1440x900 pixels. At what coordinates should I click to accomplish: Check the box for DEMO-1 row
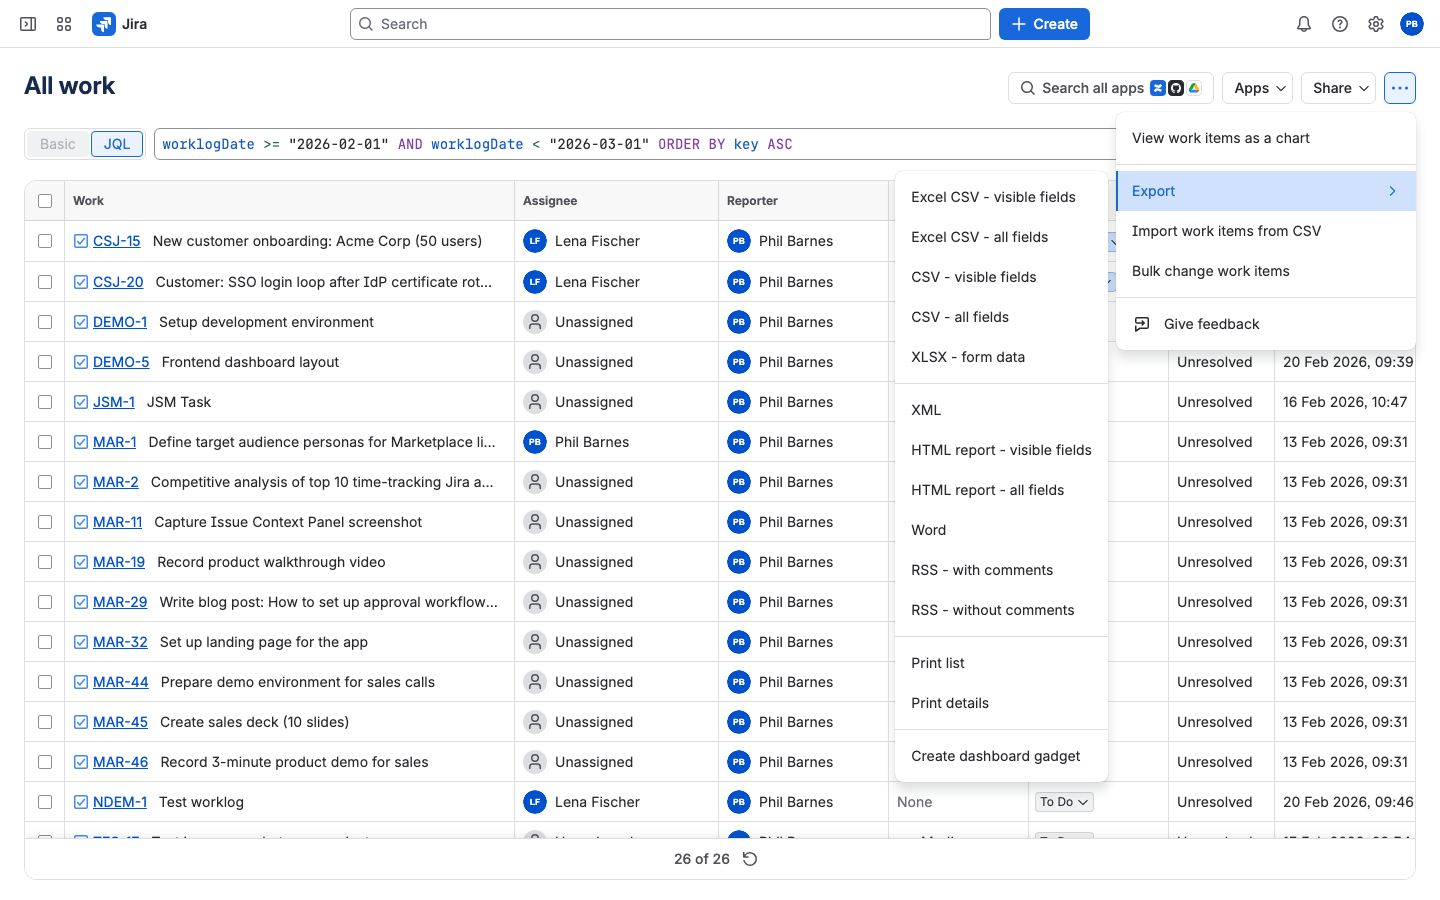point(45,322)
